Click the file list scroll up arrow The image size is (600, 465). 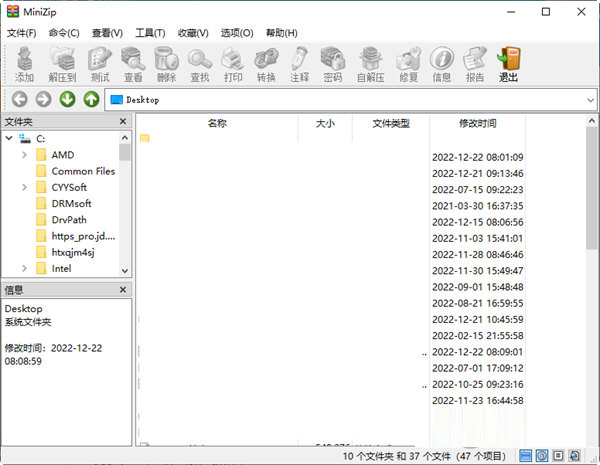[592, 121]
